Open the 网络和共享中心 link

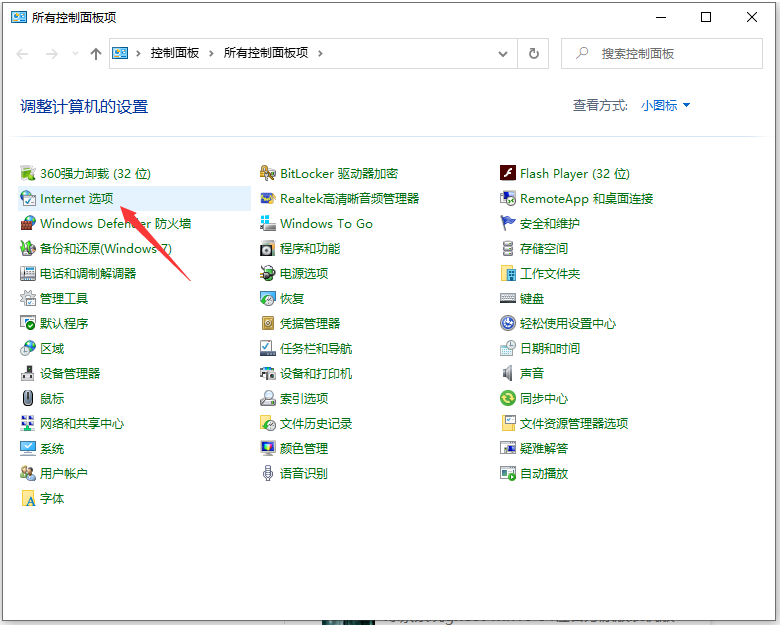point(82,424)
